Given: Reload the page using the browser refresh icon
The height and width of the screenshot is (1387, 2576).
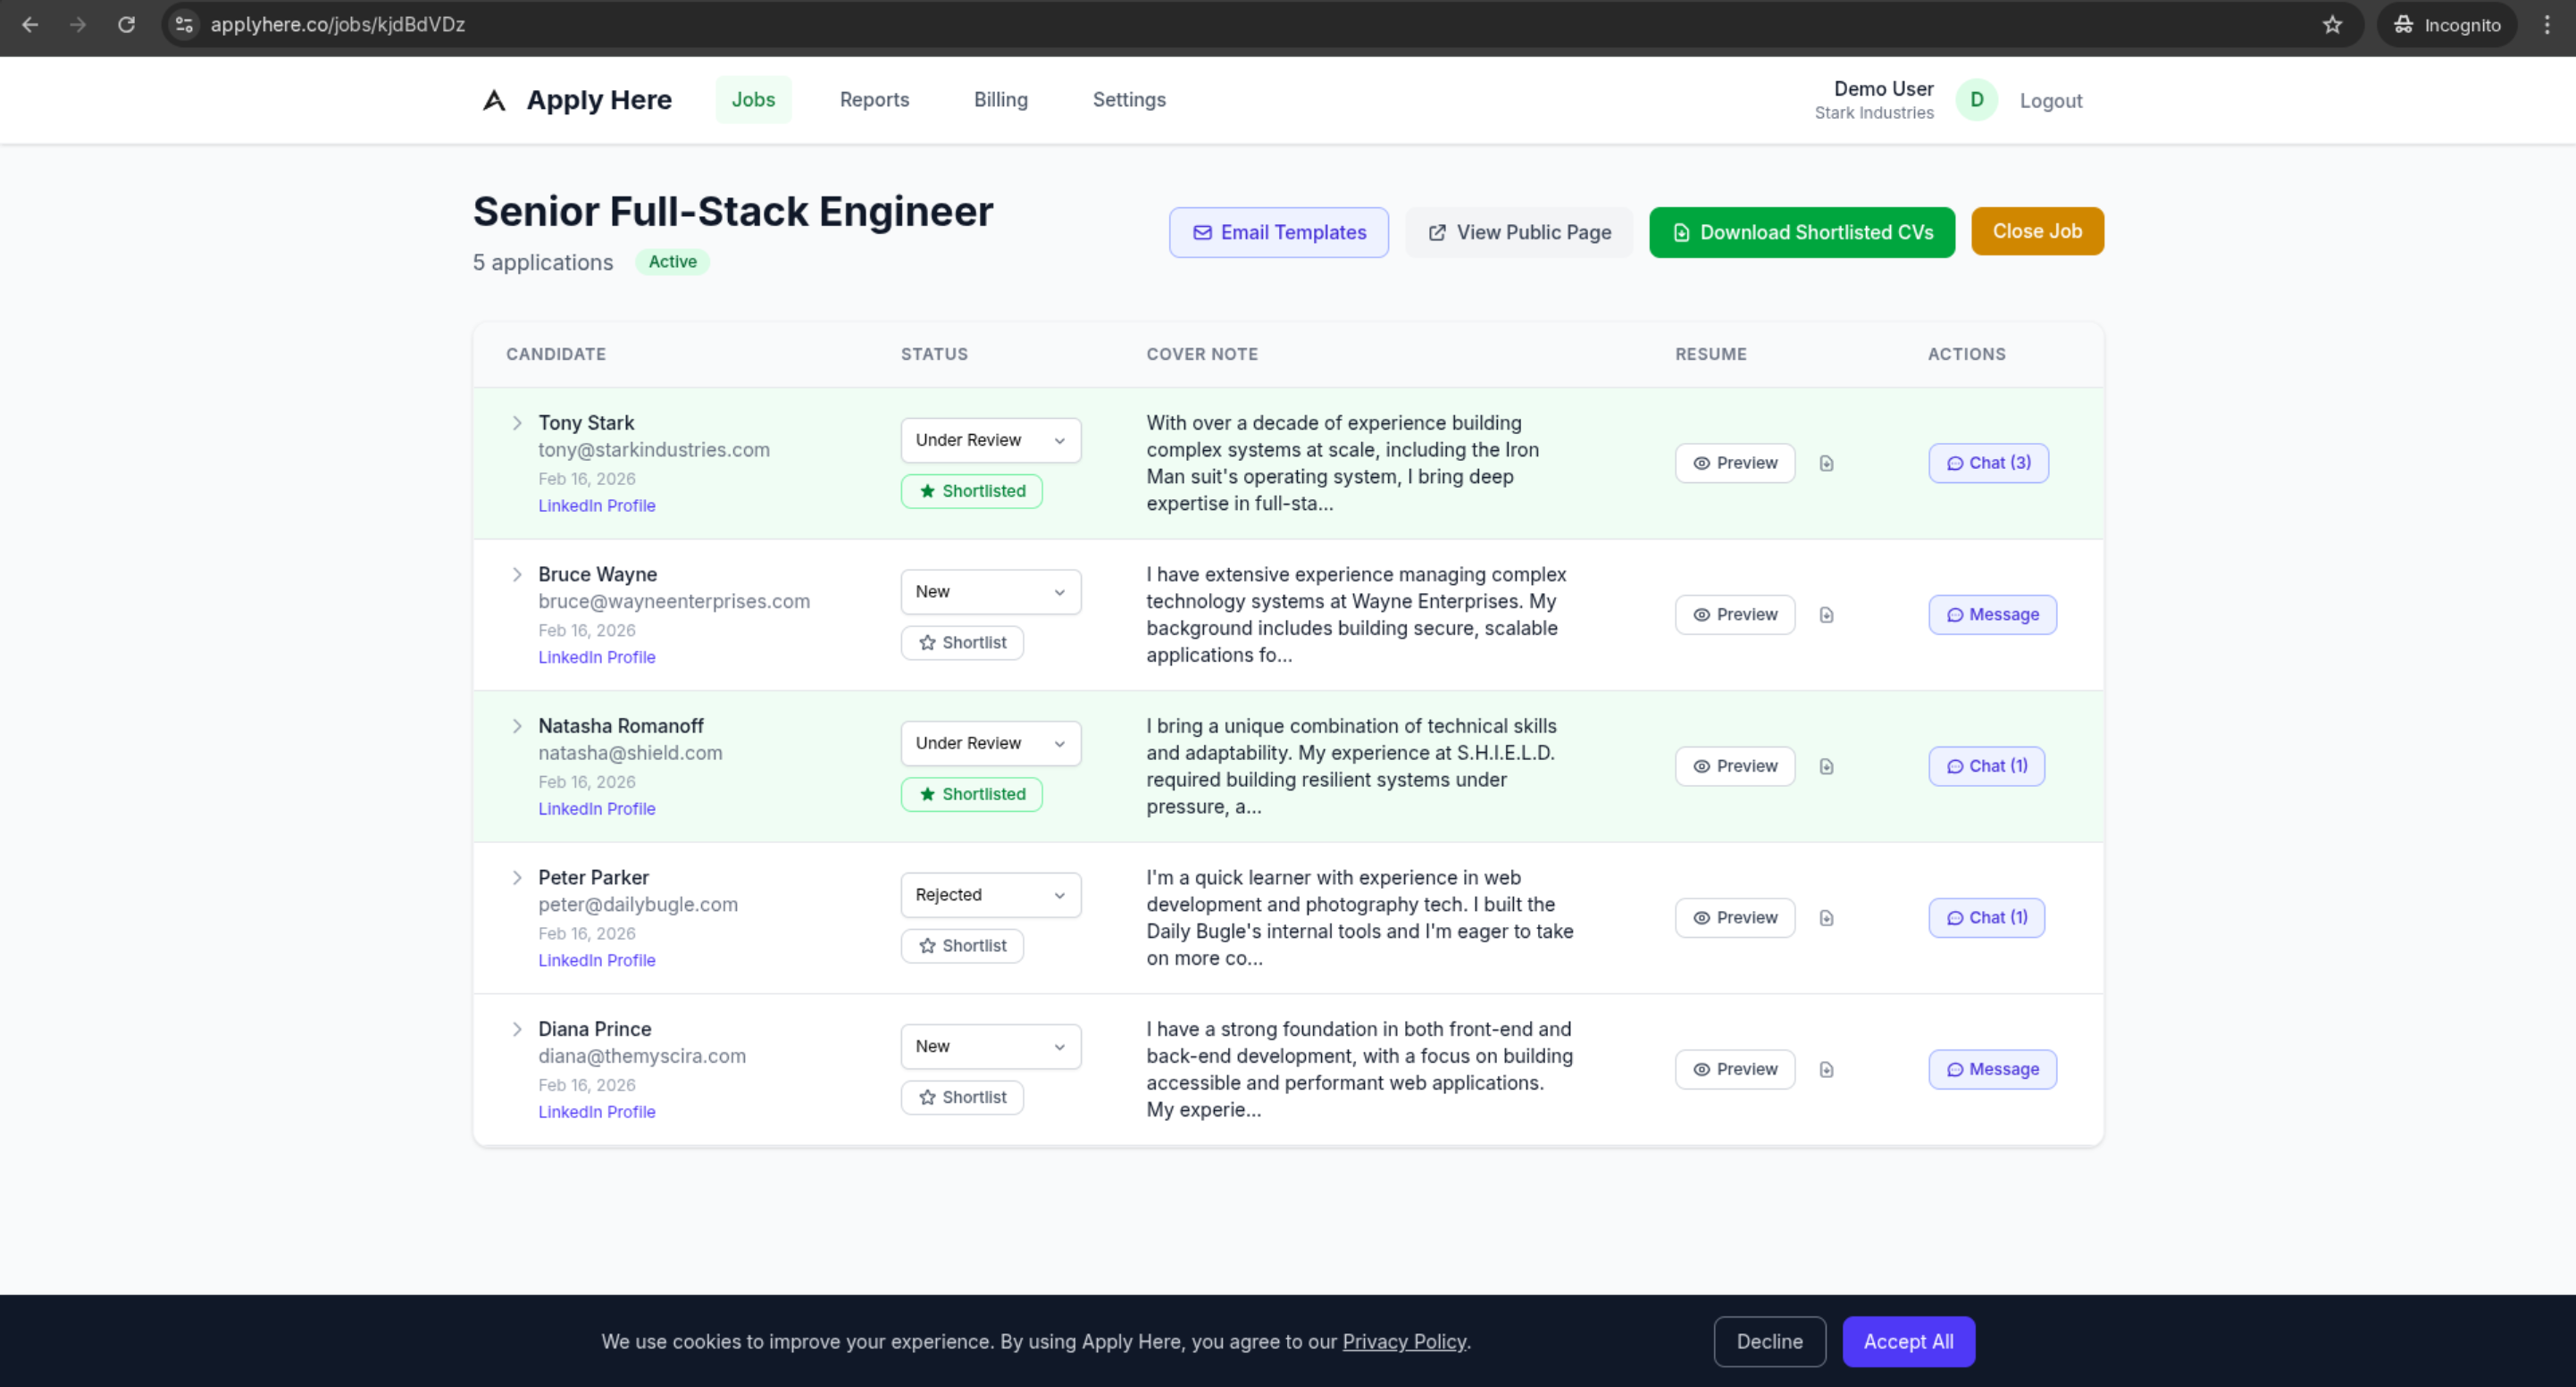Looking at the screenshot, I should point(126,25).
